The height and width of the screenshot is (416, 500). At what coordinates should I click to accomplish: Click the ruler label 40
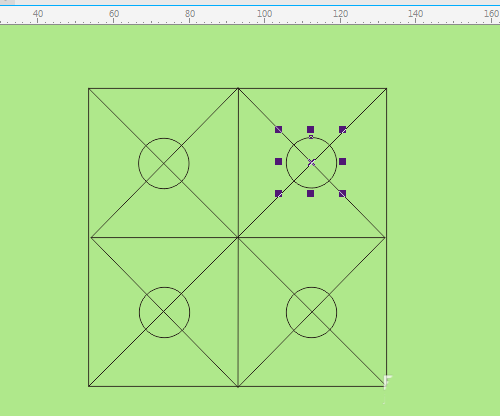[38, 14]
